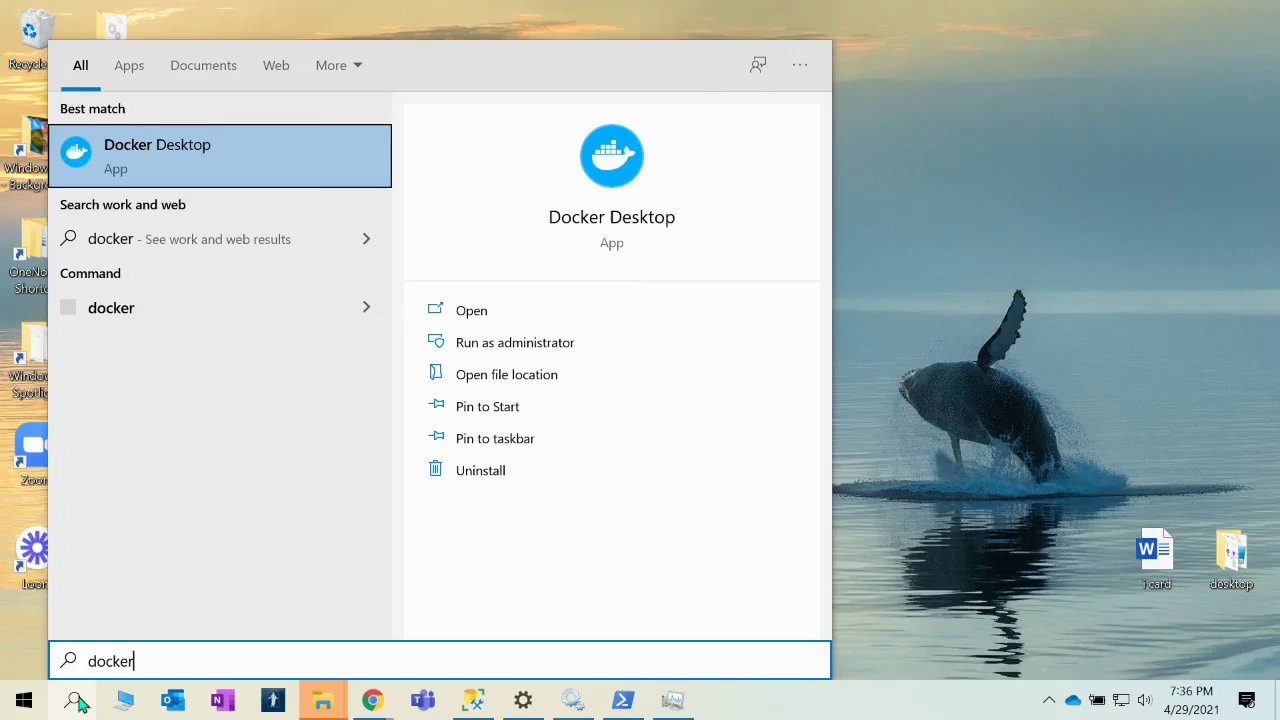Click Google Chrome icon in taskbar
The height and width of the screenshot is (720, 1280).
pos(372,700)
